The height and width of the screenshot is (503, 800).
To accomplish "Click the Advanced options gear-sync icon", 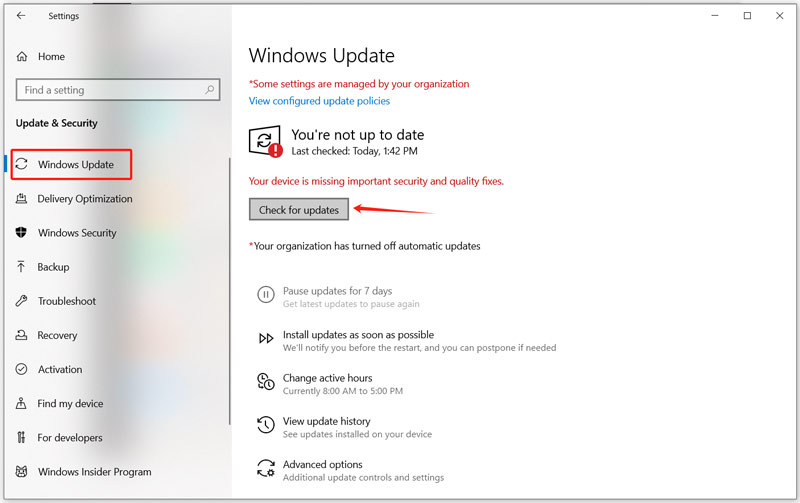I will [x=266, y=468].
